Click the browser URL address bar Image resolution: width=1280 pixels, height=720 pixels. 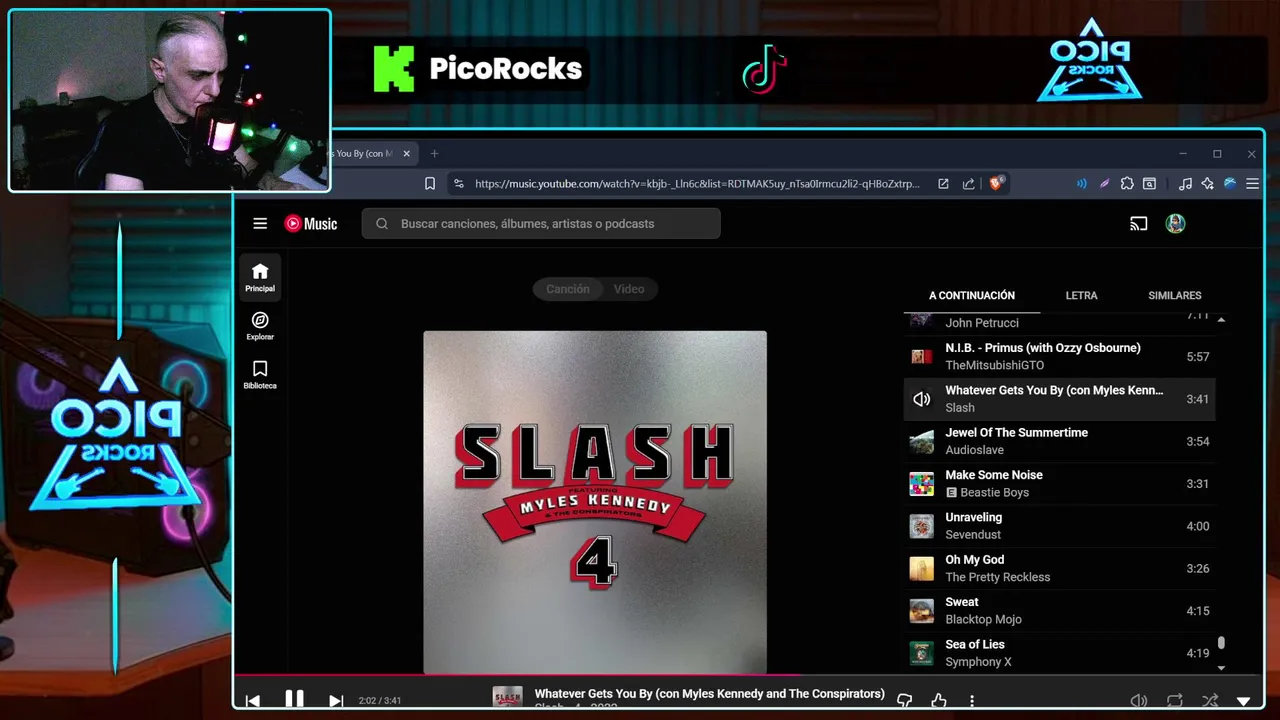coord(697,184)
